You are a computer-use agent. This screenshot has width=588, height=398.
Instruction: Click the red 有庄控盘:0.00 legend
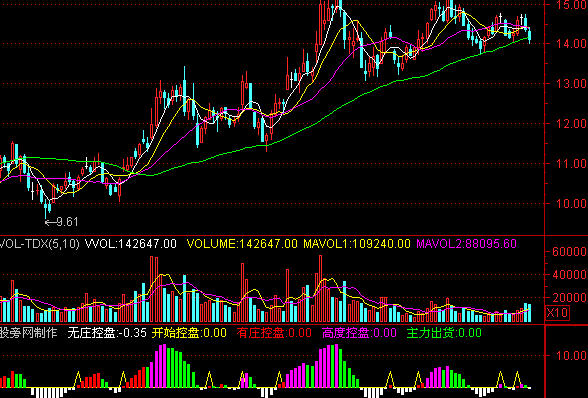[x=274, y=333]
